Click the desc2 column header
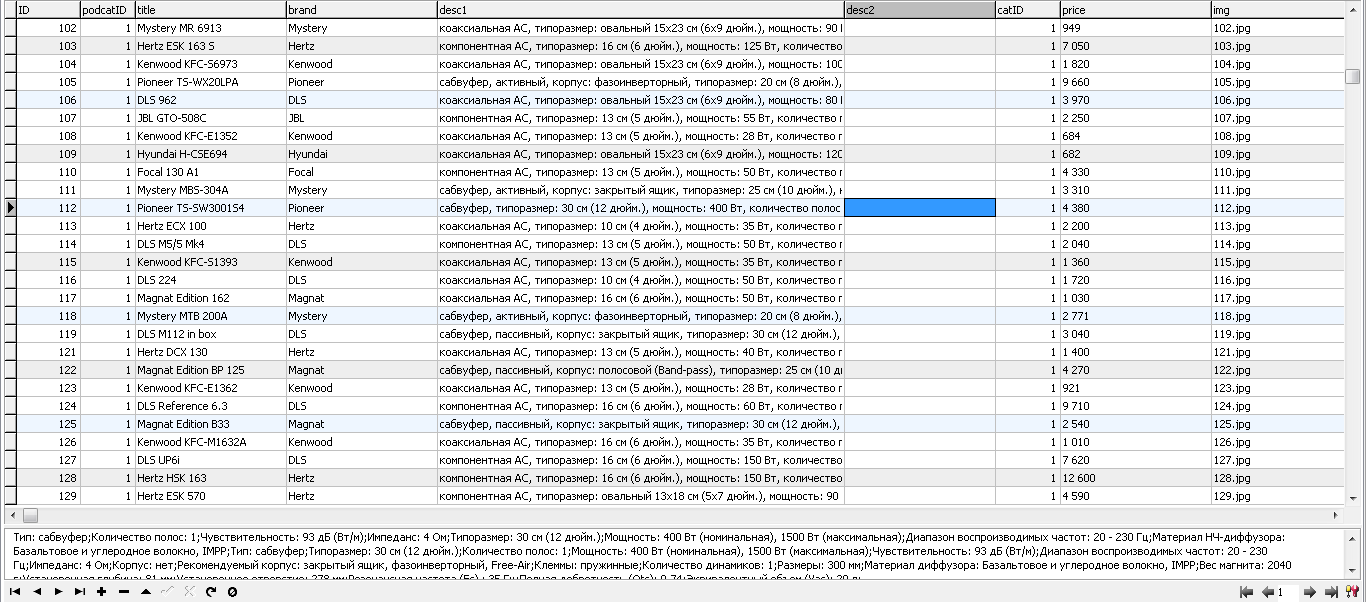This screenshot has height=602, width=1366. point(919,9)
